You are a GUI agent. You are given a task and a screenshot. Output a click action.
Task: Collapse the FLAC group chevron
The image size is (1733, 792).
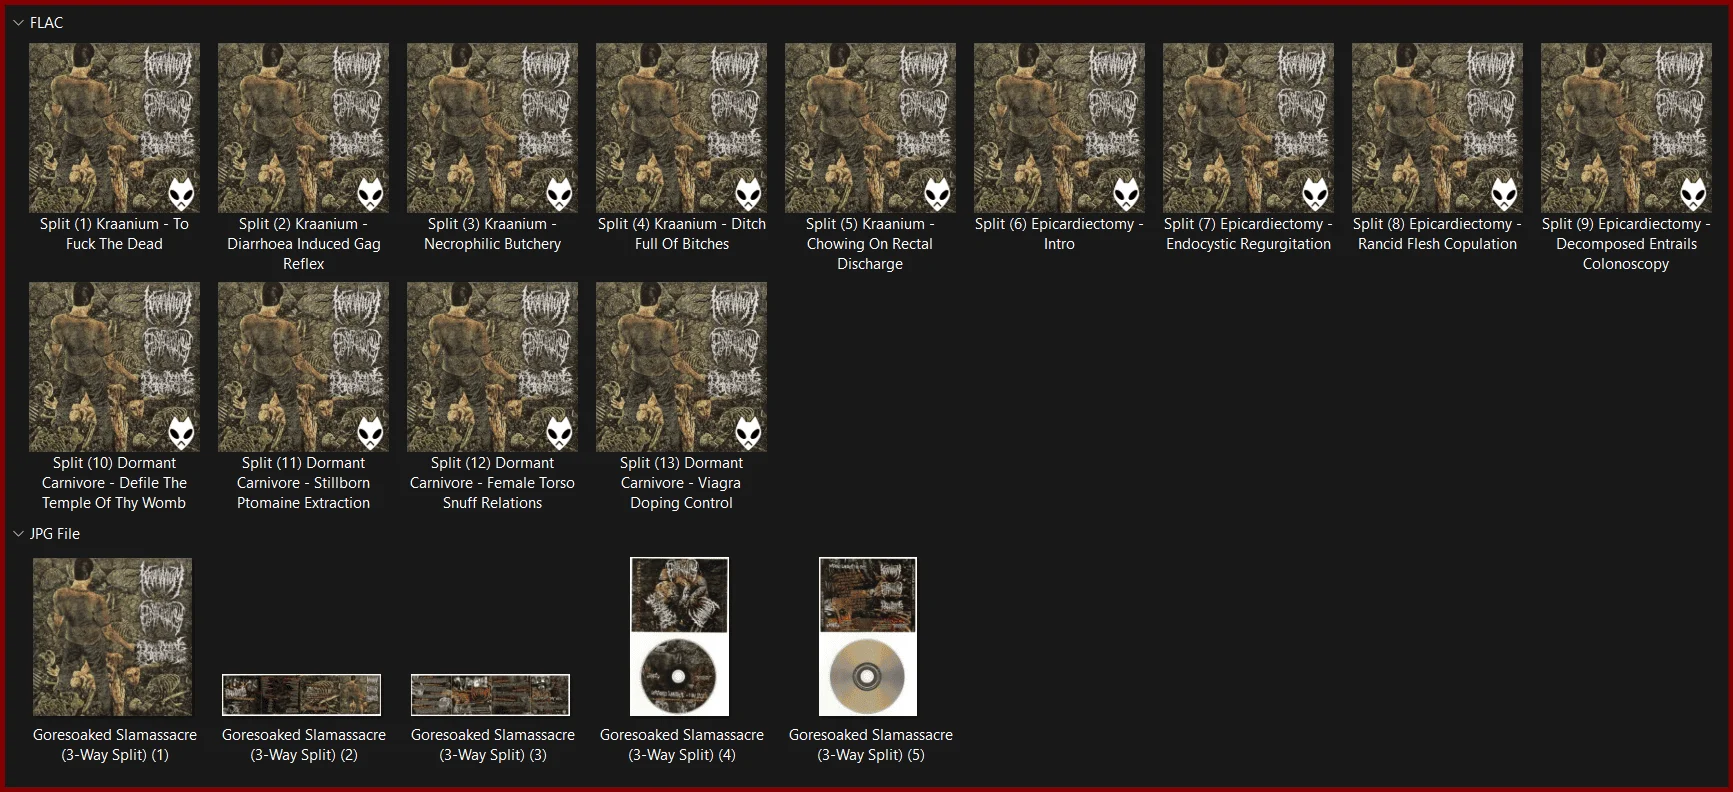pyautogui.click(x=18, y=23)
